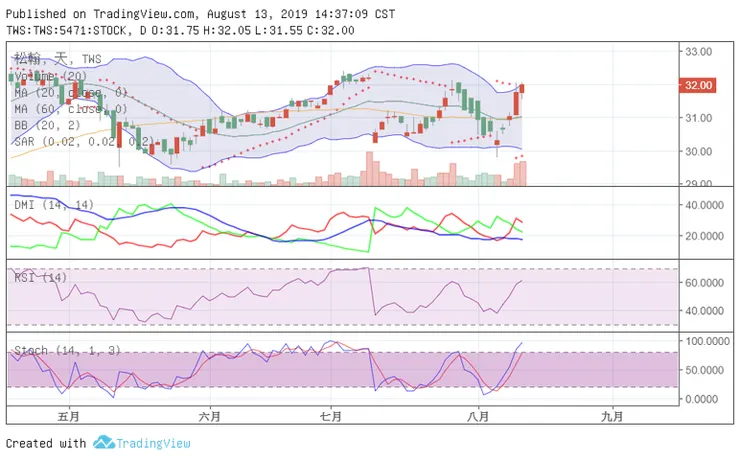Screen dimensions: 740x459
Task: Click the 40.0000 DMI axis value
Action: click(704, 205)
